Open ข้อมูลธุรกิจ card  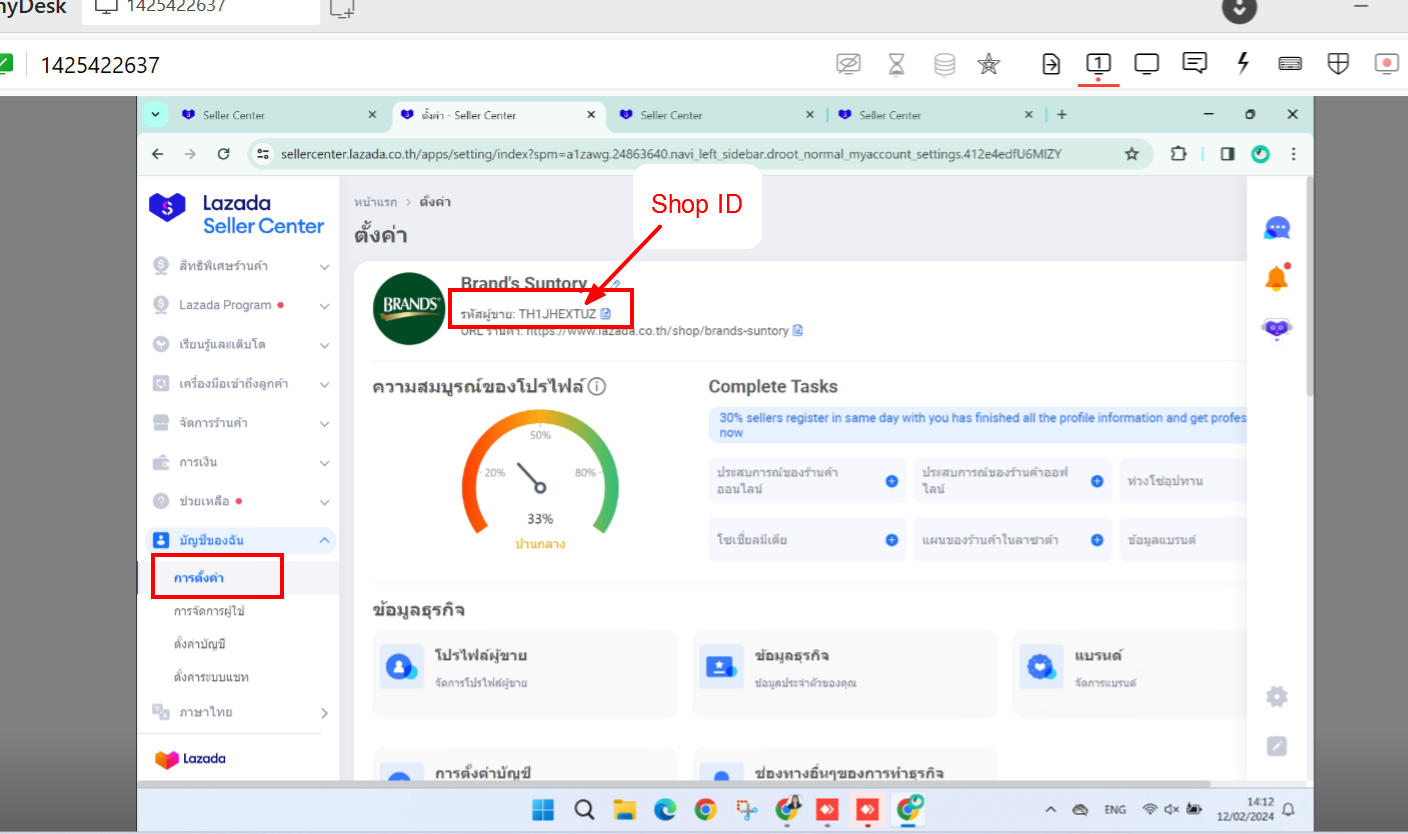(844, 673)
